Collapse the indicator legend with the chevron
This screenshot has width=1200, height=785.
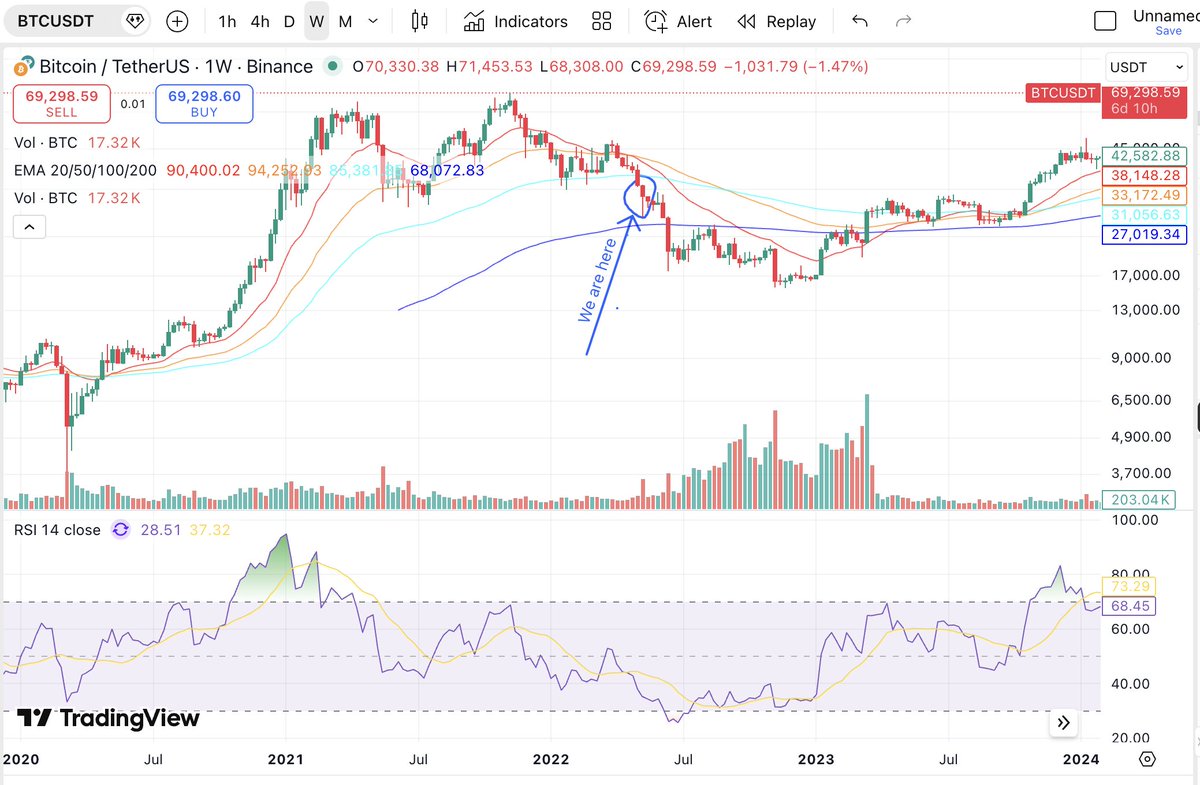[x=28, y=228]
